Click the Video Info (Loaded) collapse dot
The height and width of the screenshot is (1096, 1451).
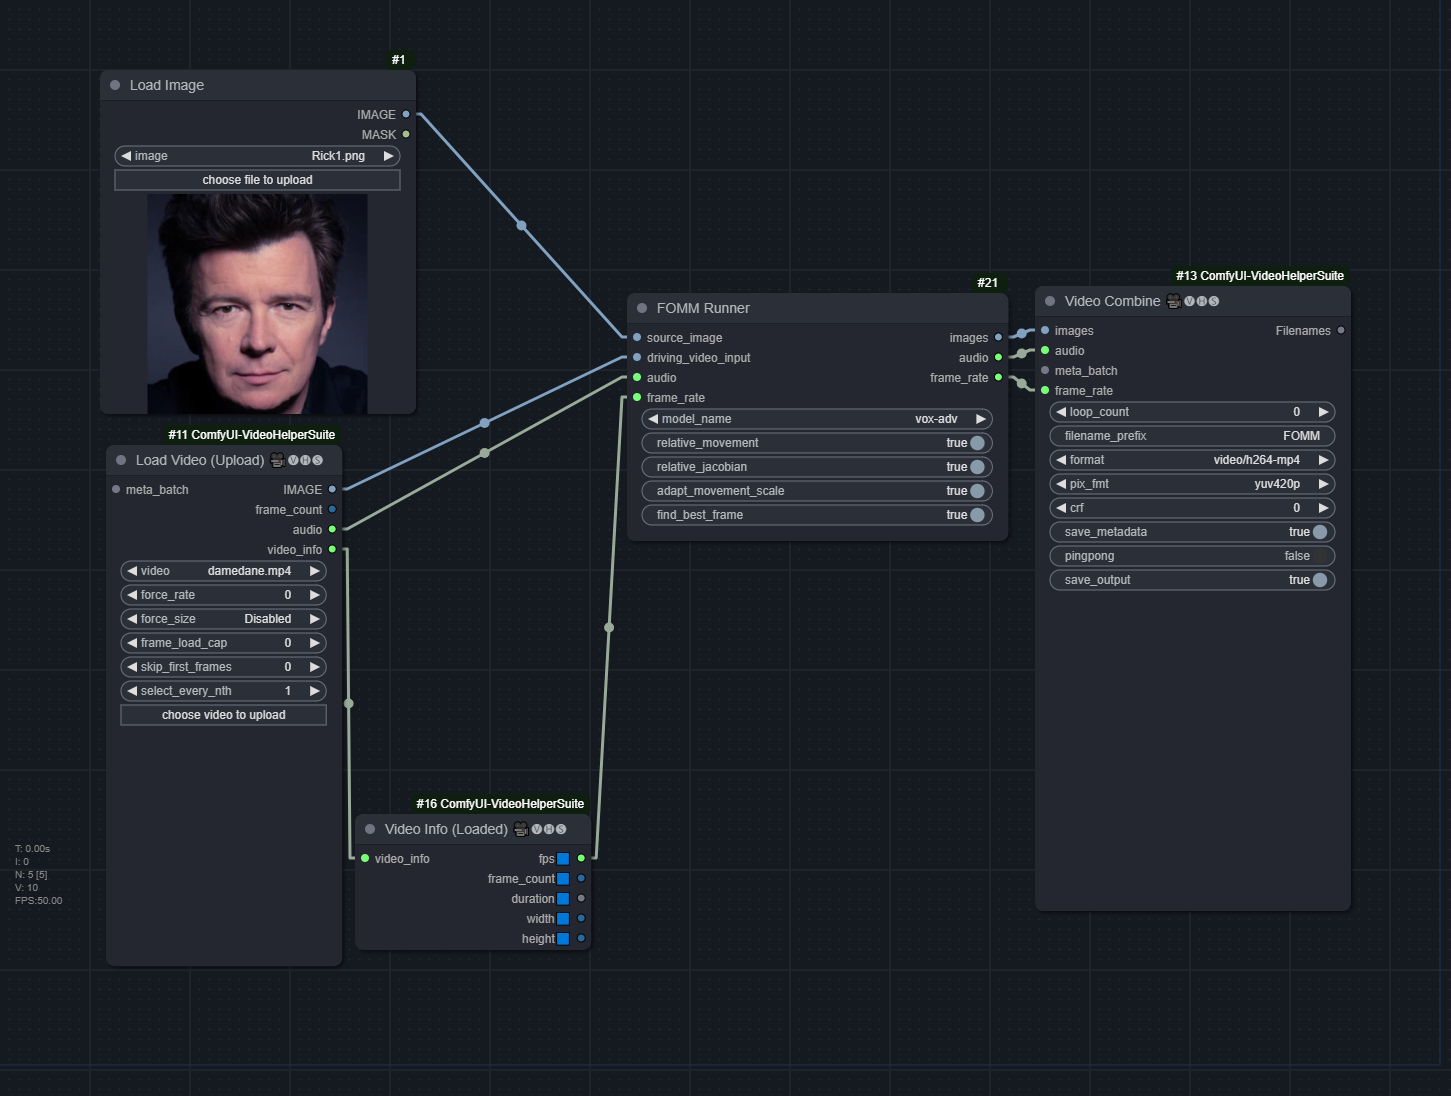point(370,829)
